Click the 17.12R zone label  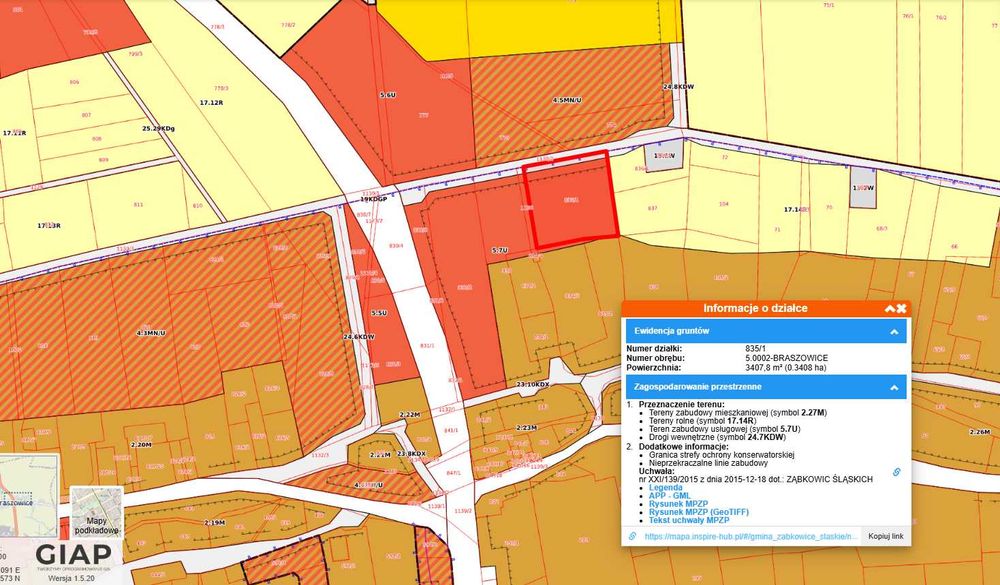(211, 102)
